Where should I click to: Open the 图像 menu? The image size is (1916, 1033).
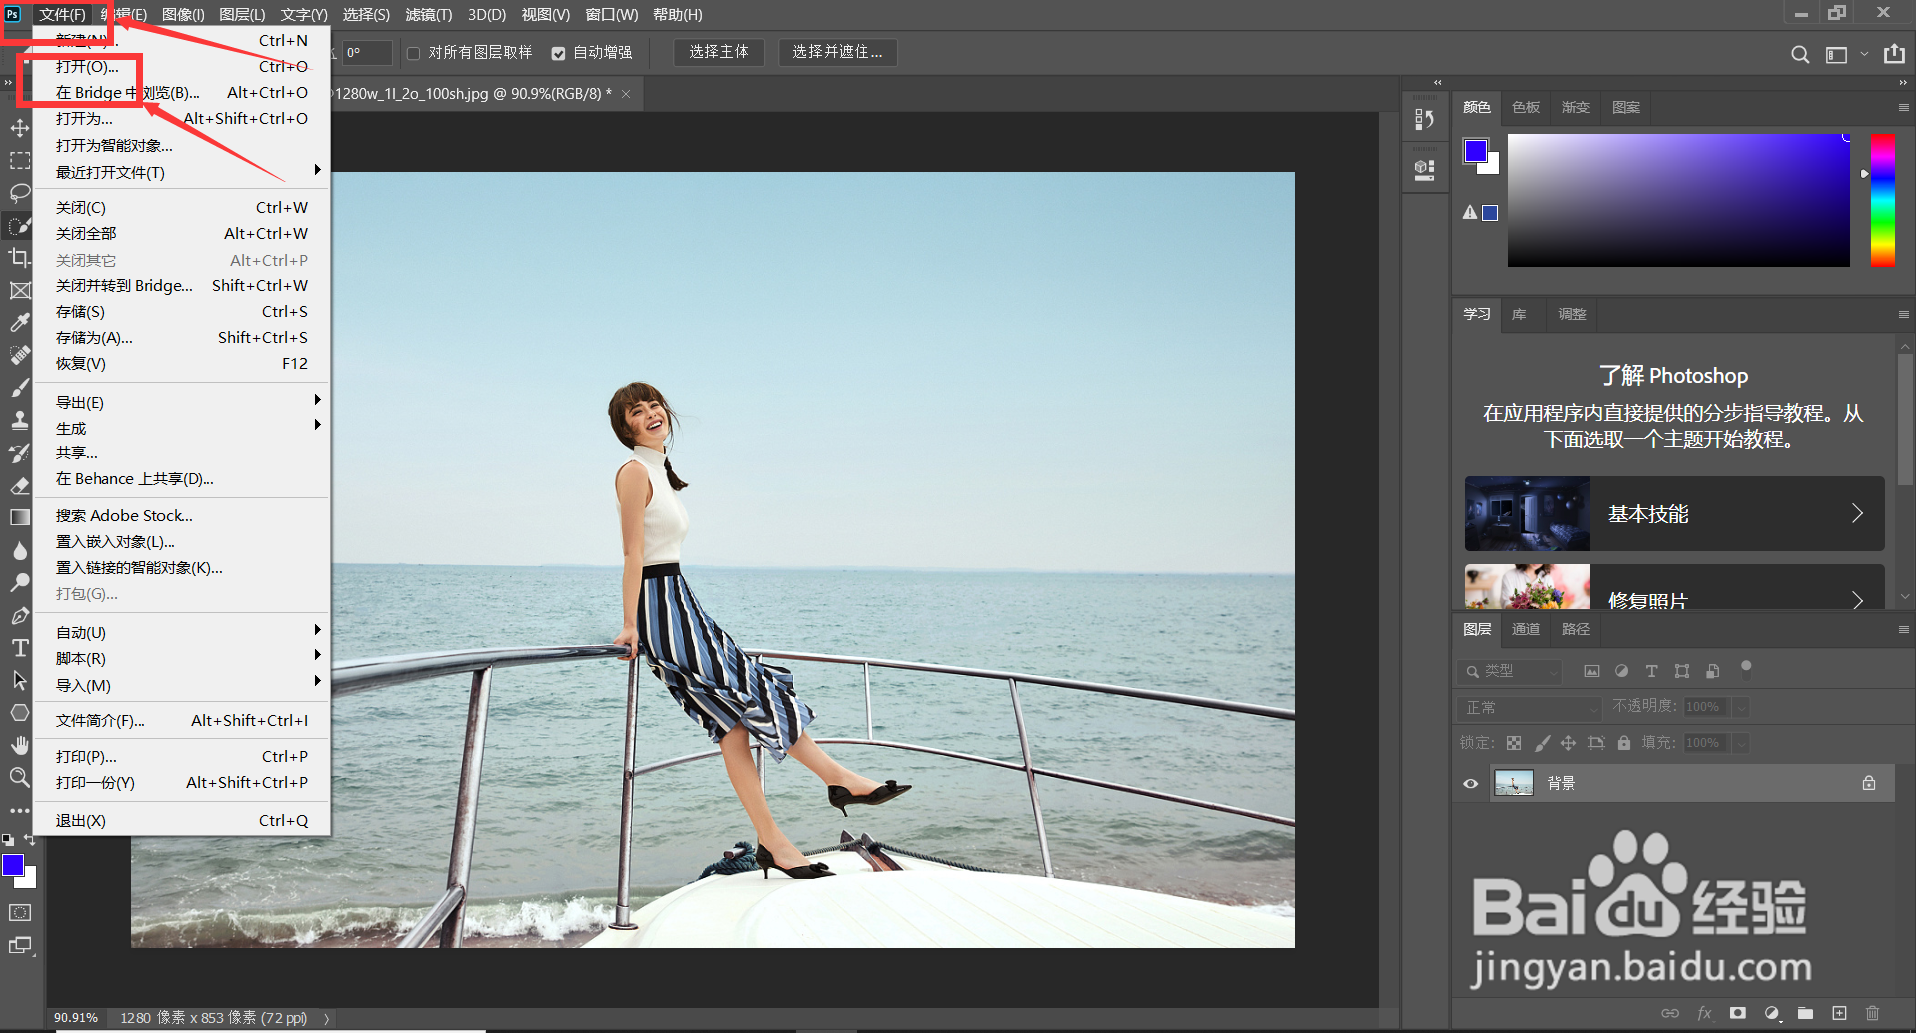(183, 14)
